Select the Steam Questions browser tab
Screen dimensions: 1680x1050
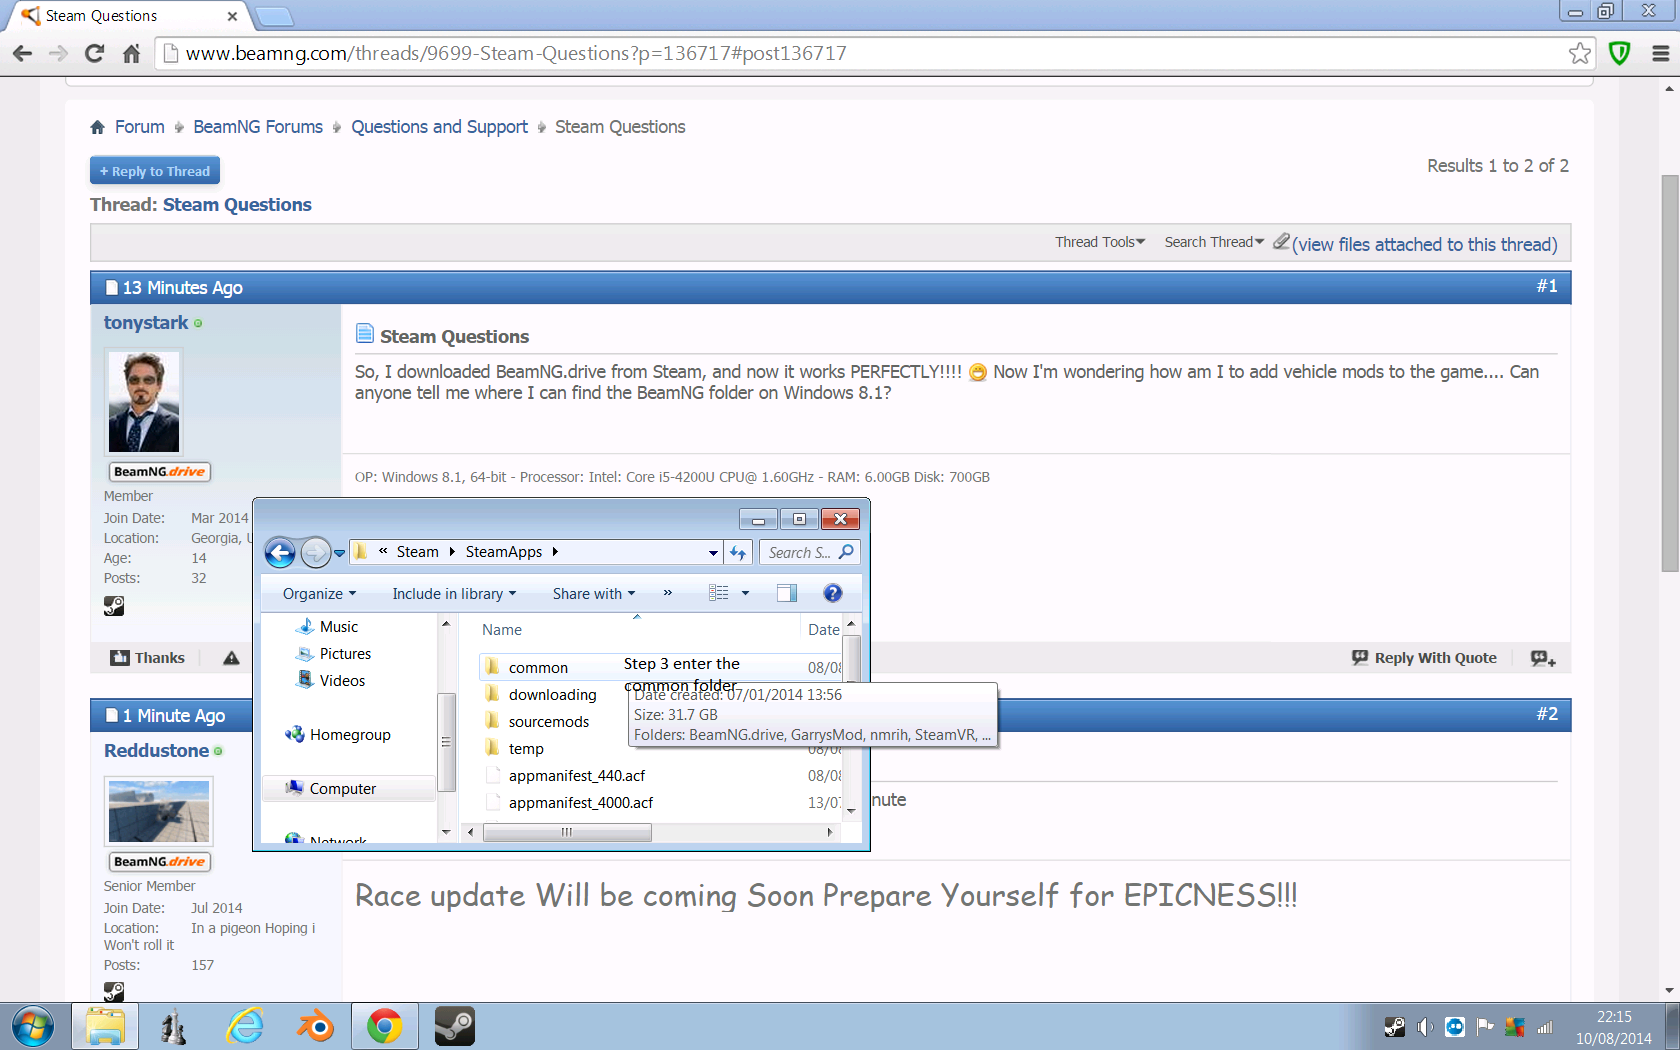(x=130, y=16)
